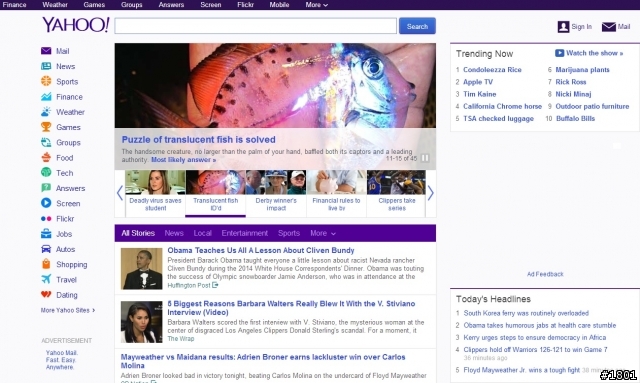The height and width of the screenshot is (383, 640).
Task: Open the Jobs briefcase icon
Action: 46,234
